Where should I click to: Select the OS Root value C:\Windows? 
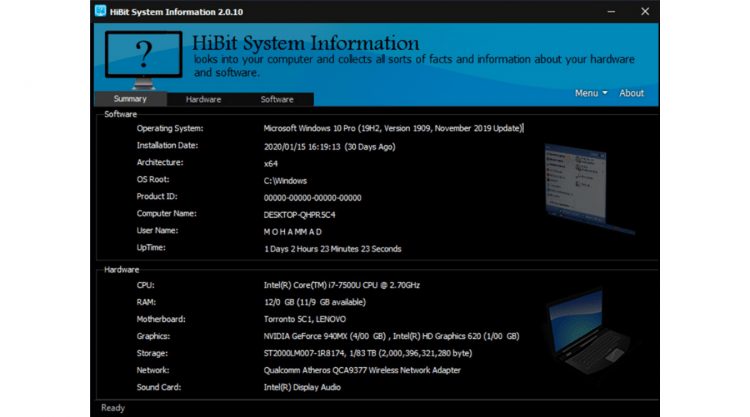tap(285, 181)
